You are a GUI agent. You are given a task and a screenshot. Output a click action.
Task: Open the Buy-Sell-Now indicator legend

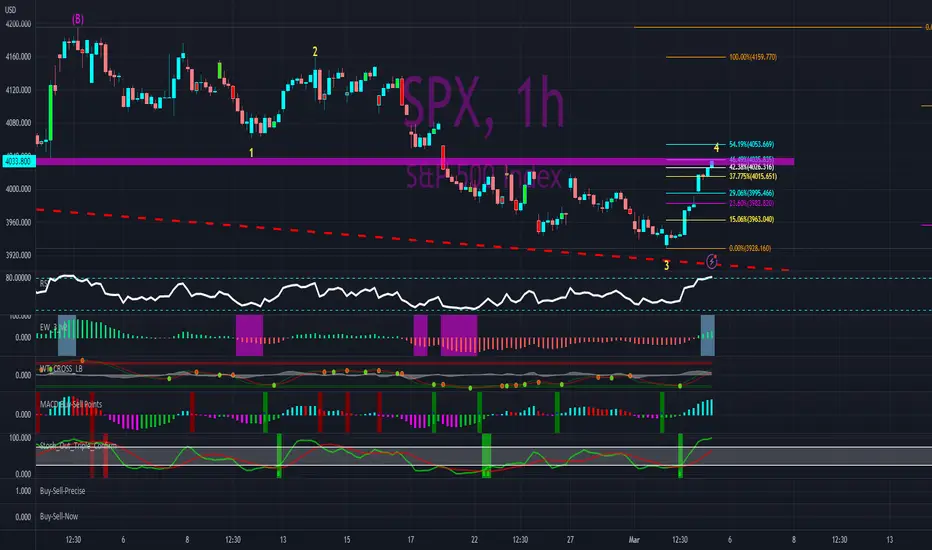59,517
